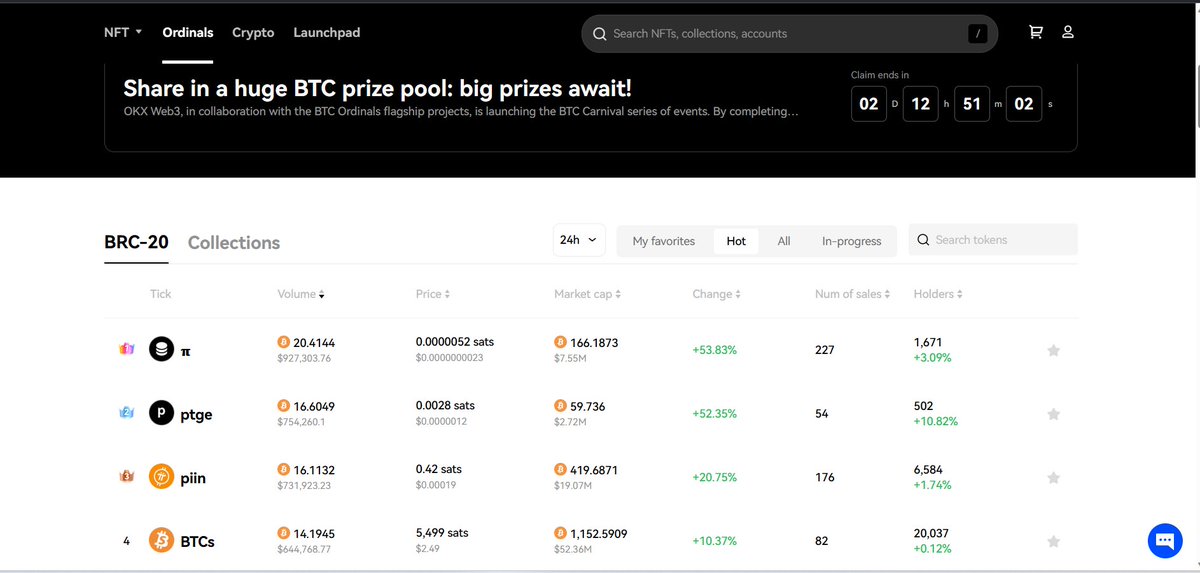Click the price 0.0000052 sats
This screenshot has width=1200, height=573.
click(455, 341)
